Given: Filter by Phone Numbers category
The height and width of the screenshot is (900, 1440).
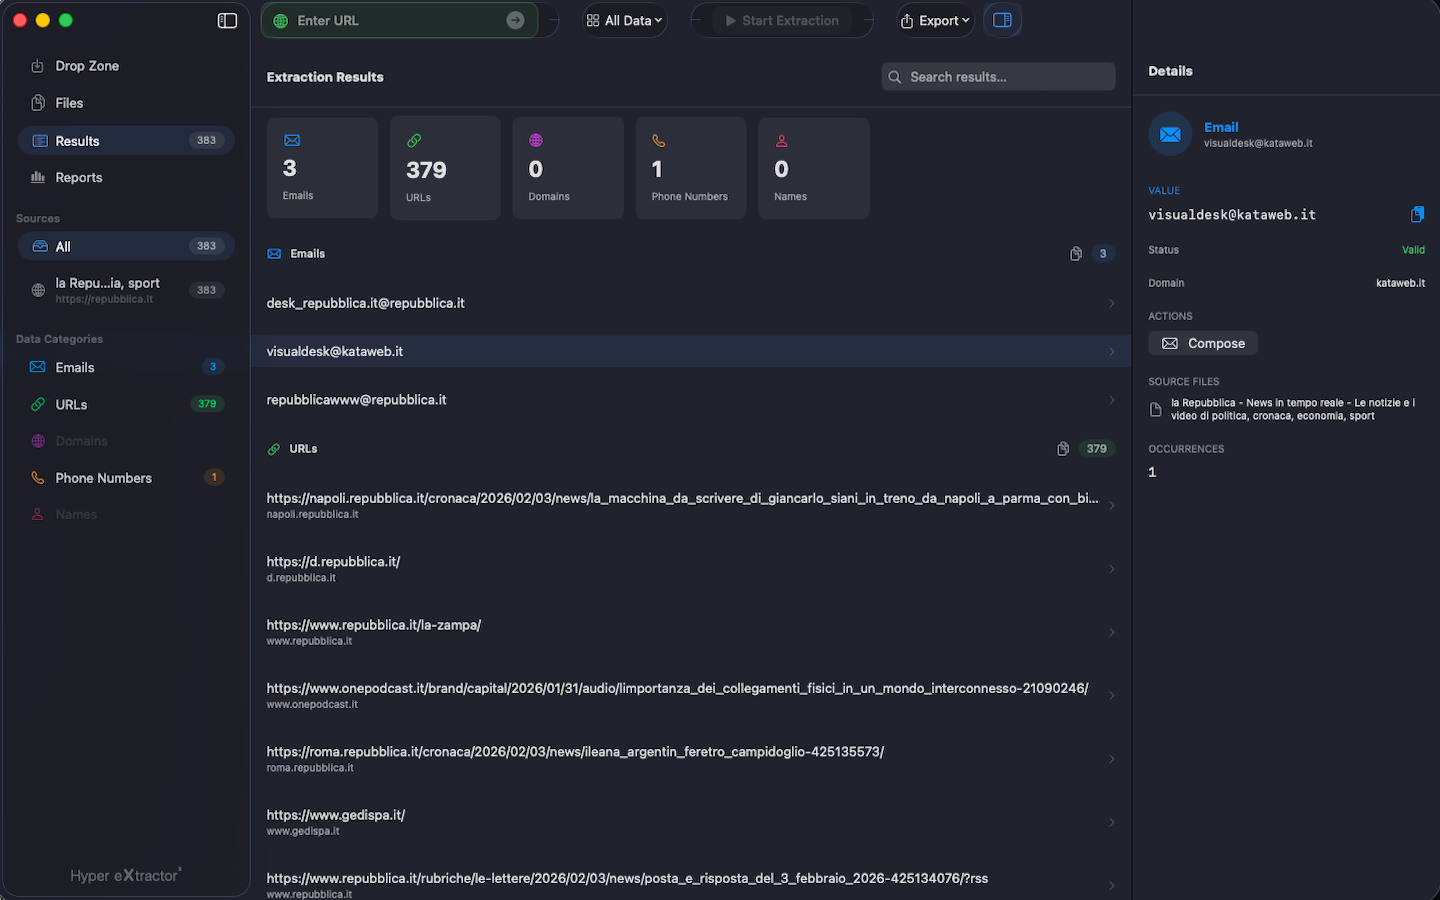Looking at the screenshot, I should tap(104, 478).
